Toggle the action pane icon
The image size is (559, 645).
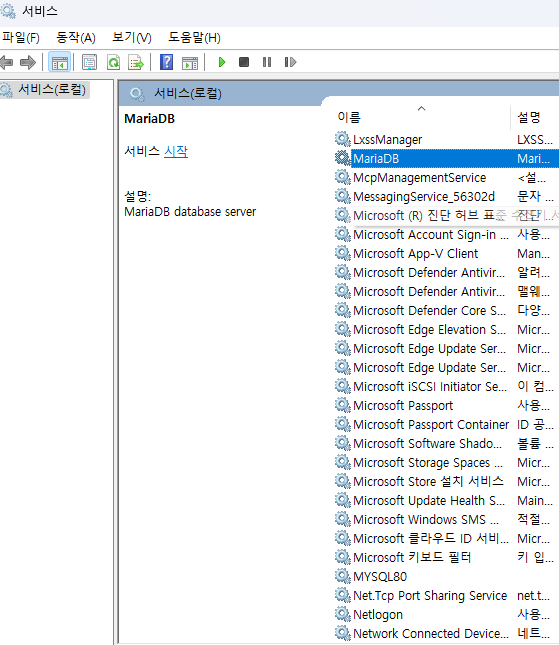click(x=190, y=63)
